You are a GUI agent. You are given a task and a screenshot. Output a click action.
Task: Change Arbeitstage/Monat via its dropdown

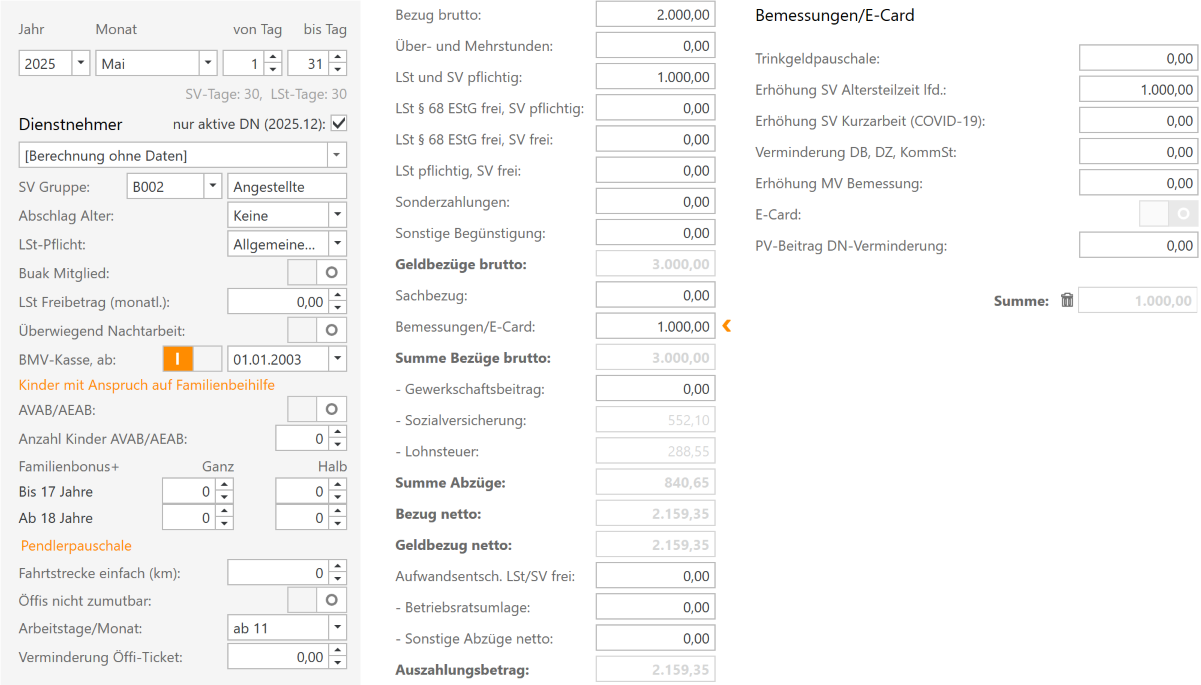[x=337, y=628]
